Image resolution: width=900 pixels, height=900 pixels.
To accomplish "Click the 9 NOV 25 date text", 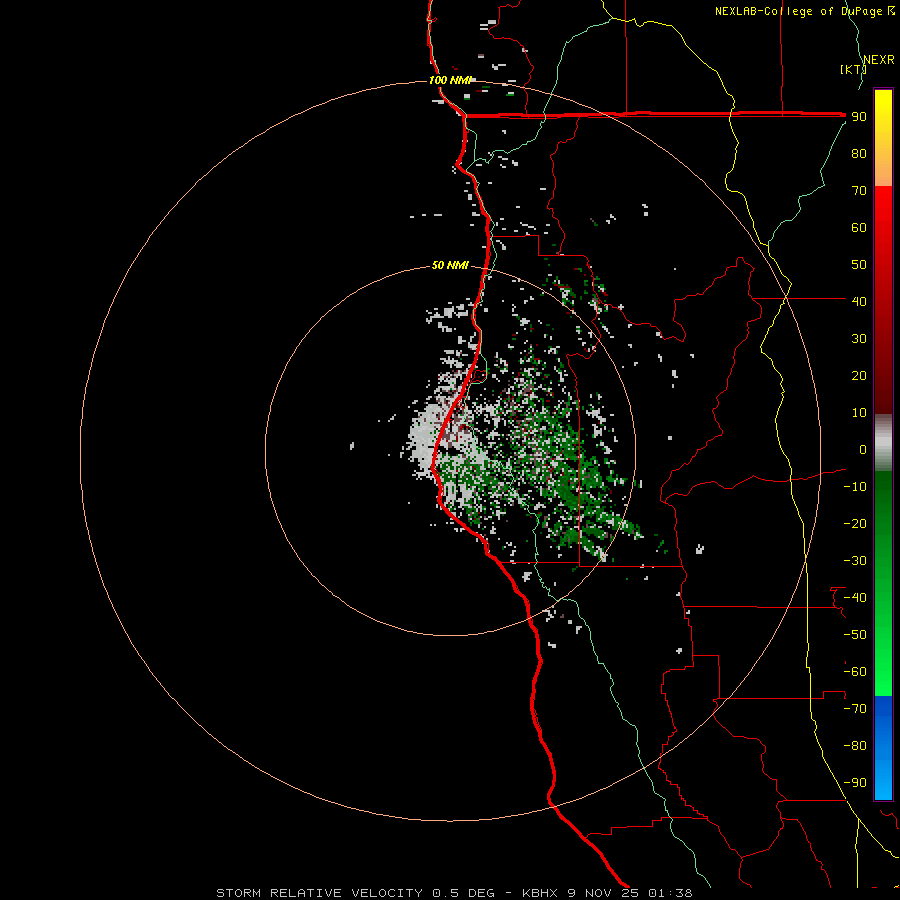I will click(603, 893).
